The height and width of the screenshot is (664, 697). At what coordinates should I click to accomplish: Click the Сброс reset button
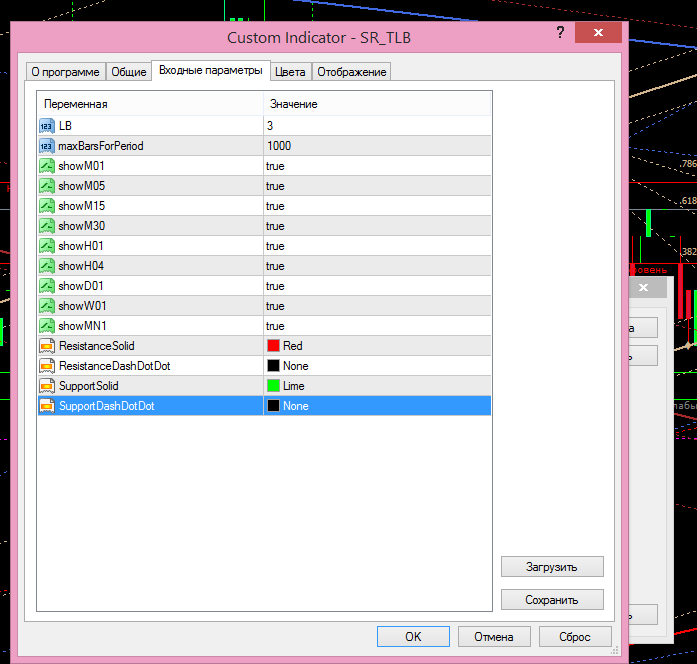575,636
